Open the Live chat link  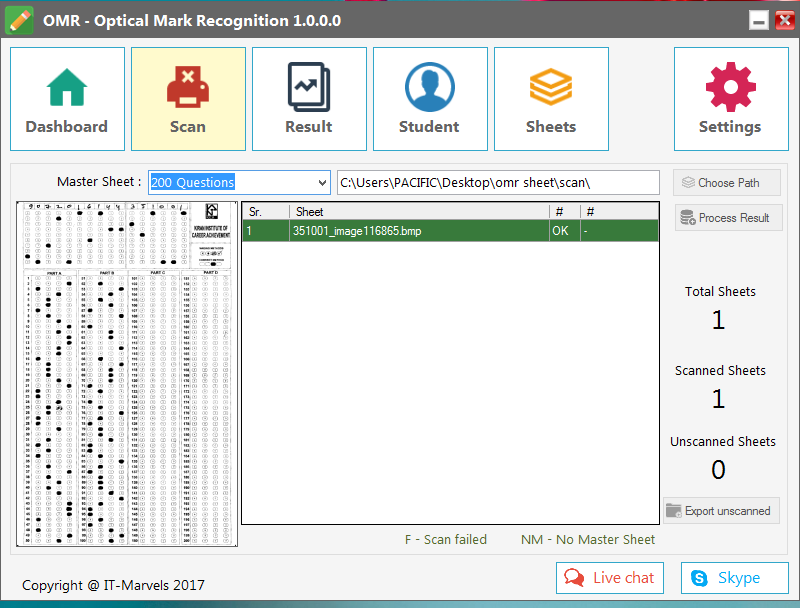click(x=610, y=578)
